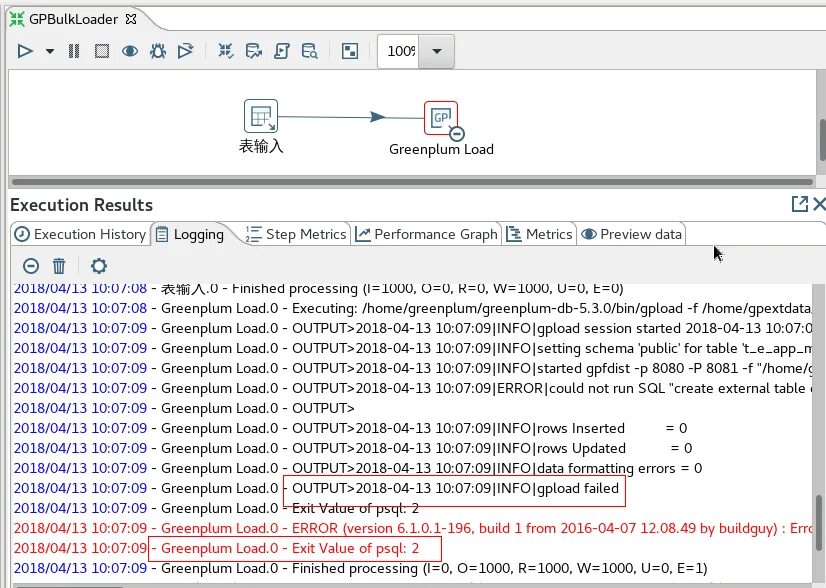Close the GPBulkLoader tab

pos(131,19)
